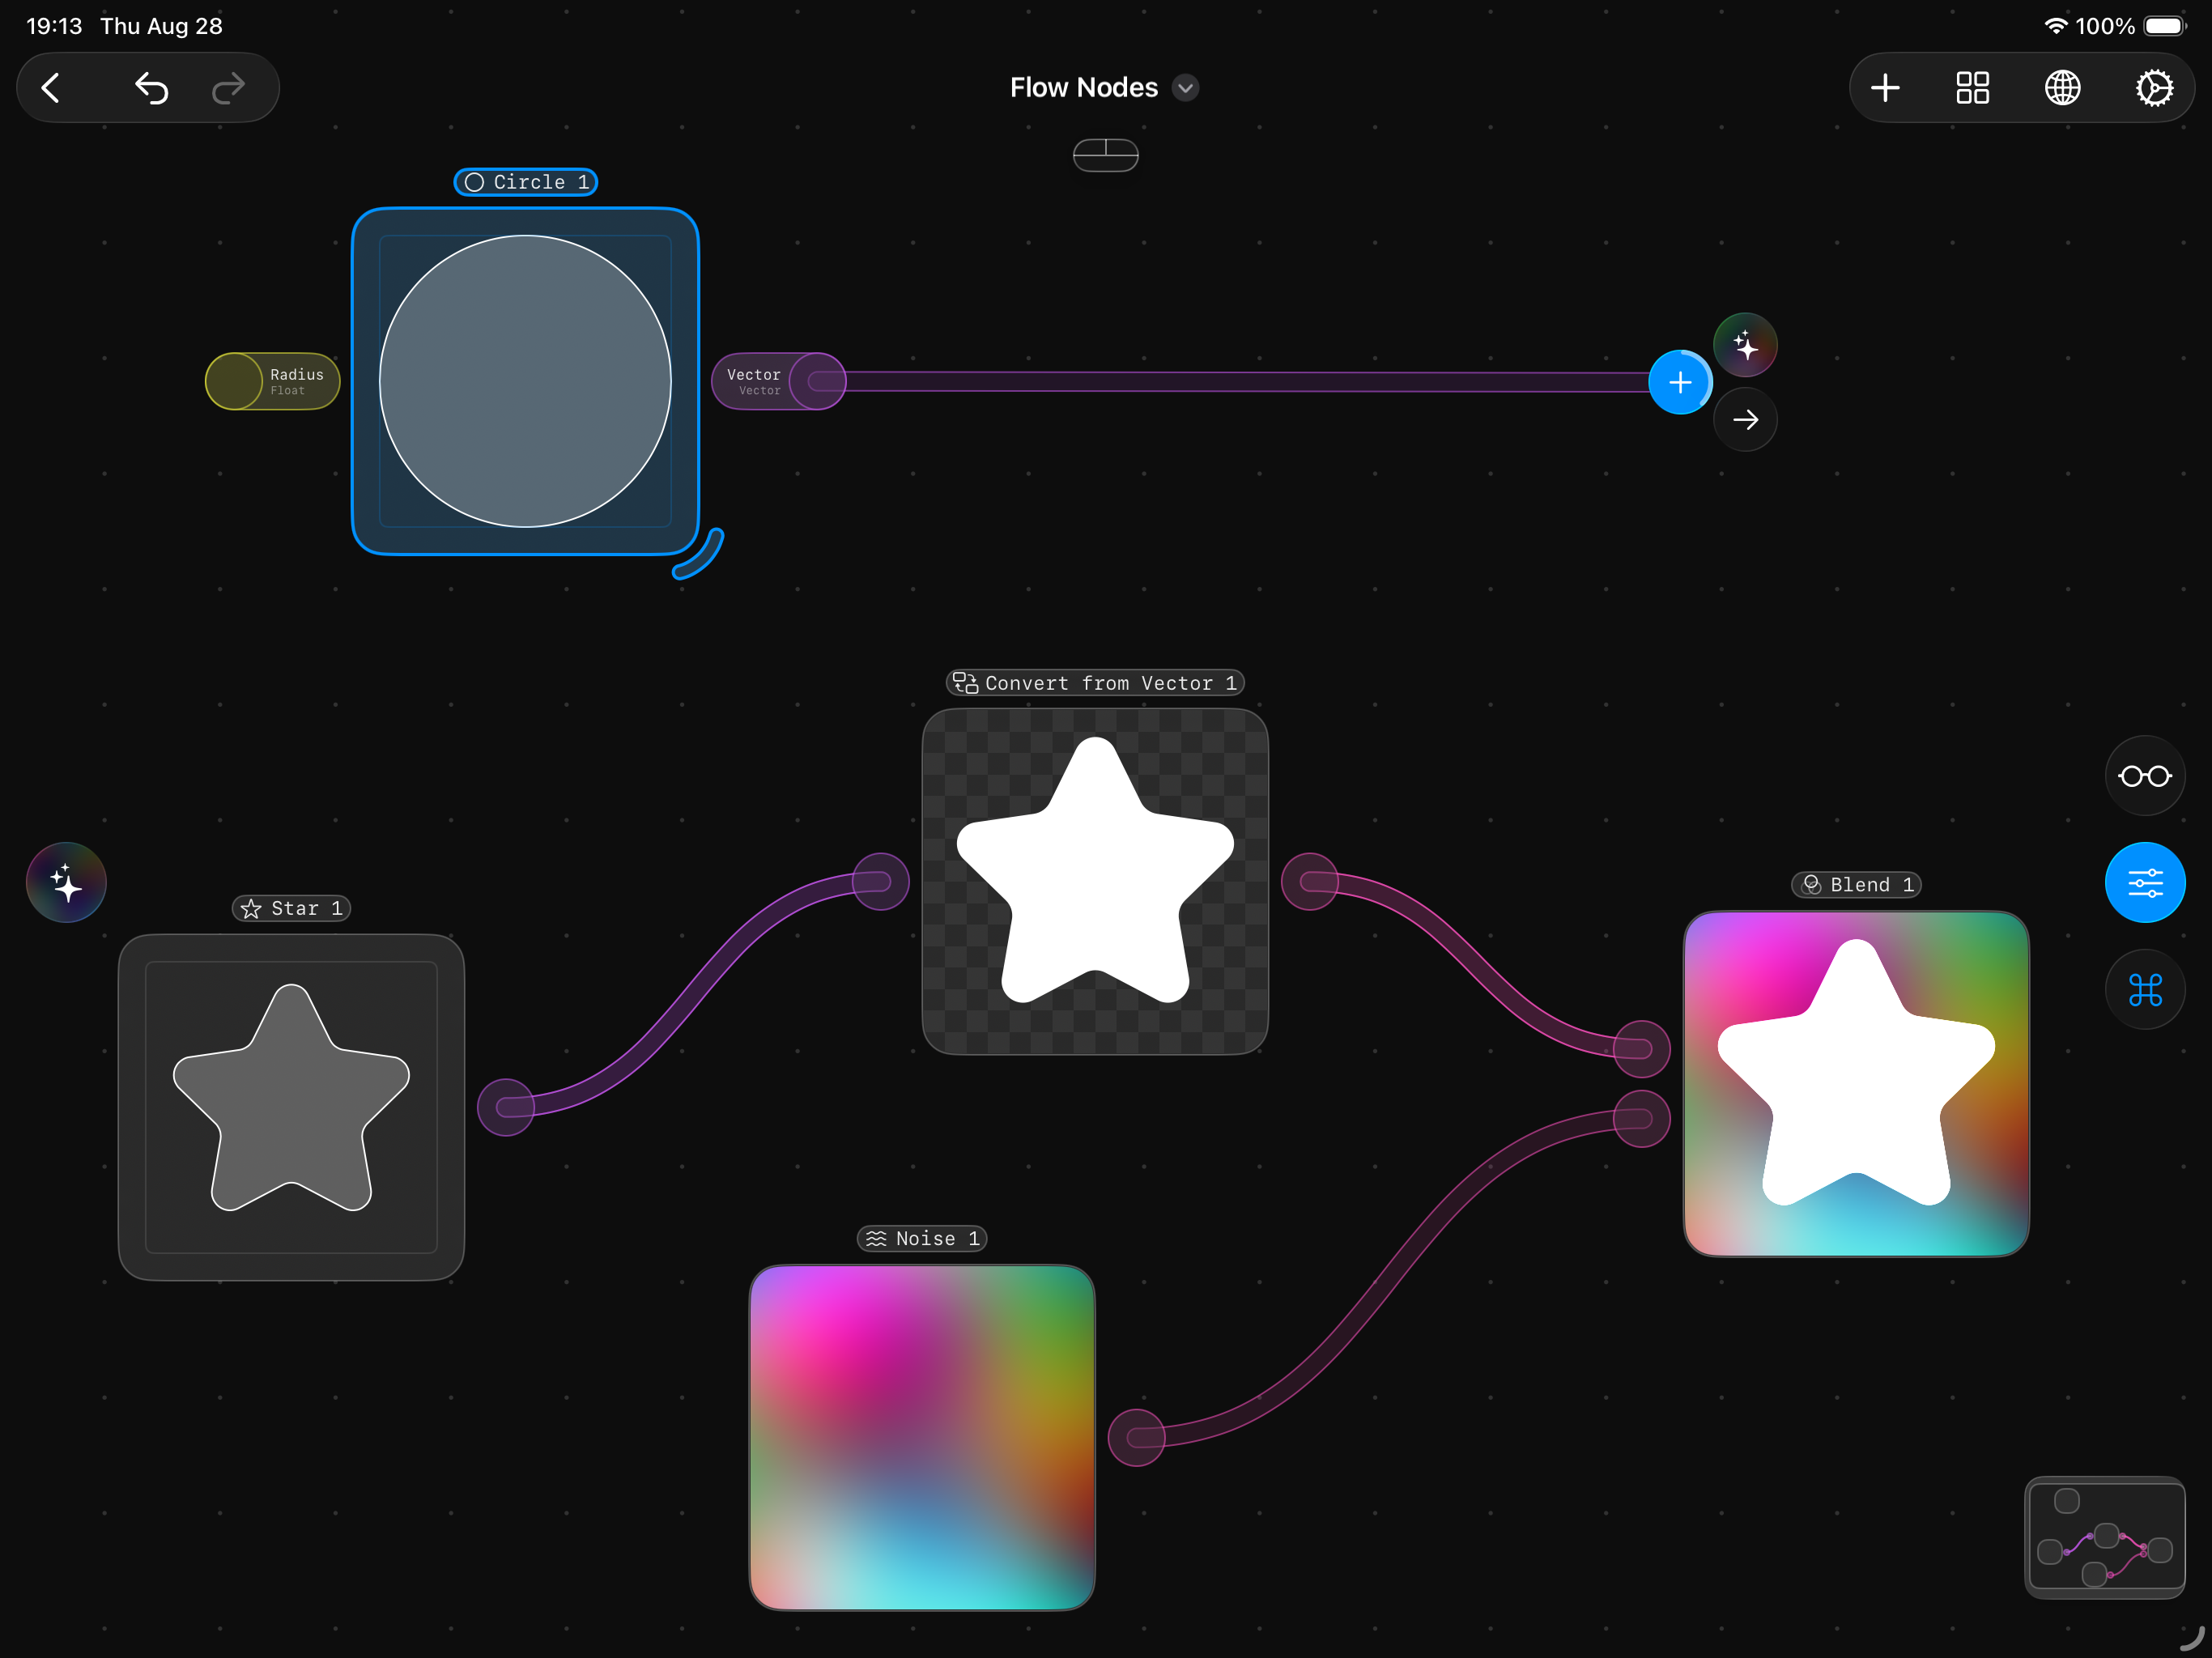Go back with left chevron
Viewport: 2212px width, 1658px height.
[51, 88]
